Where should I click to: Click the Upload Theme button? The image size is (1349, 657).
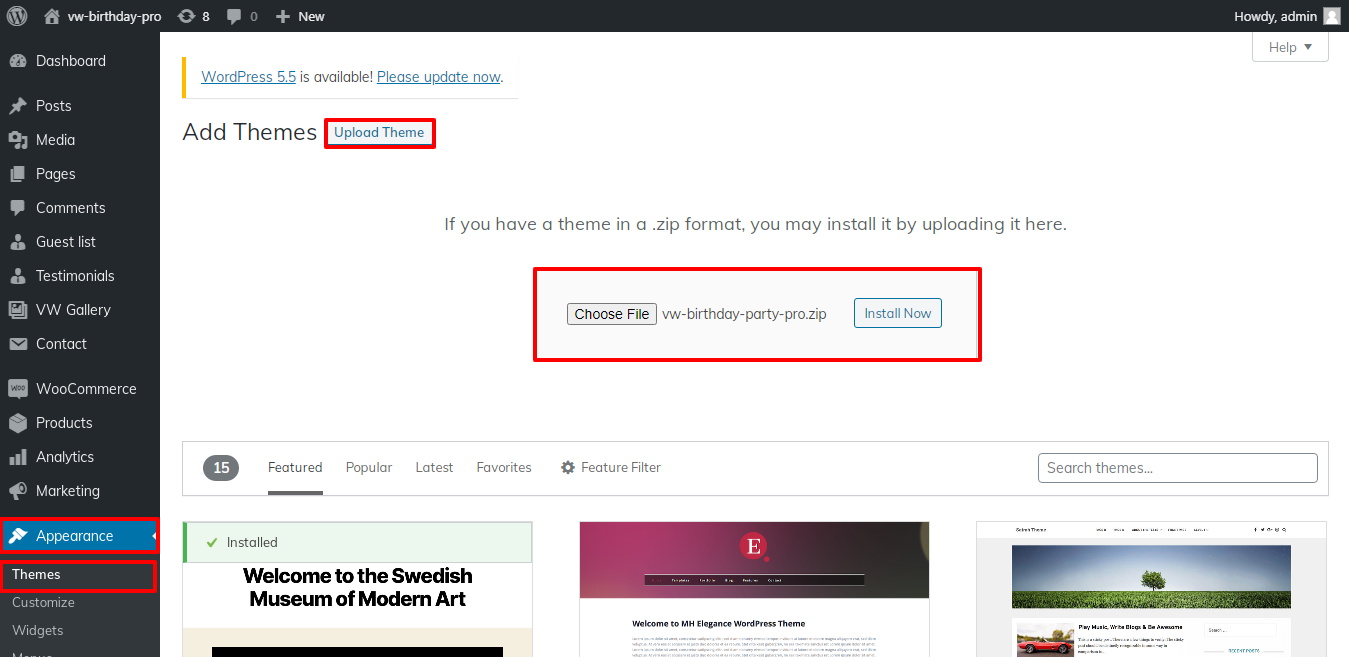point(379,133)
